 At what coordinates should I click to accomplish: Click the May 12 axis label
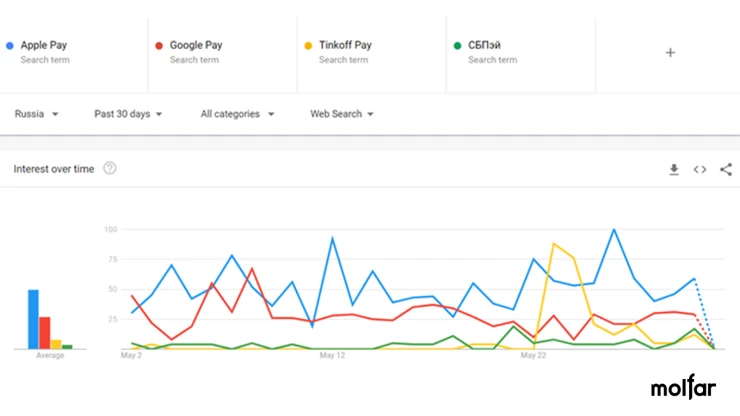(332, 356)
